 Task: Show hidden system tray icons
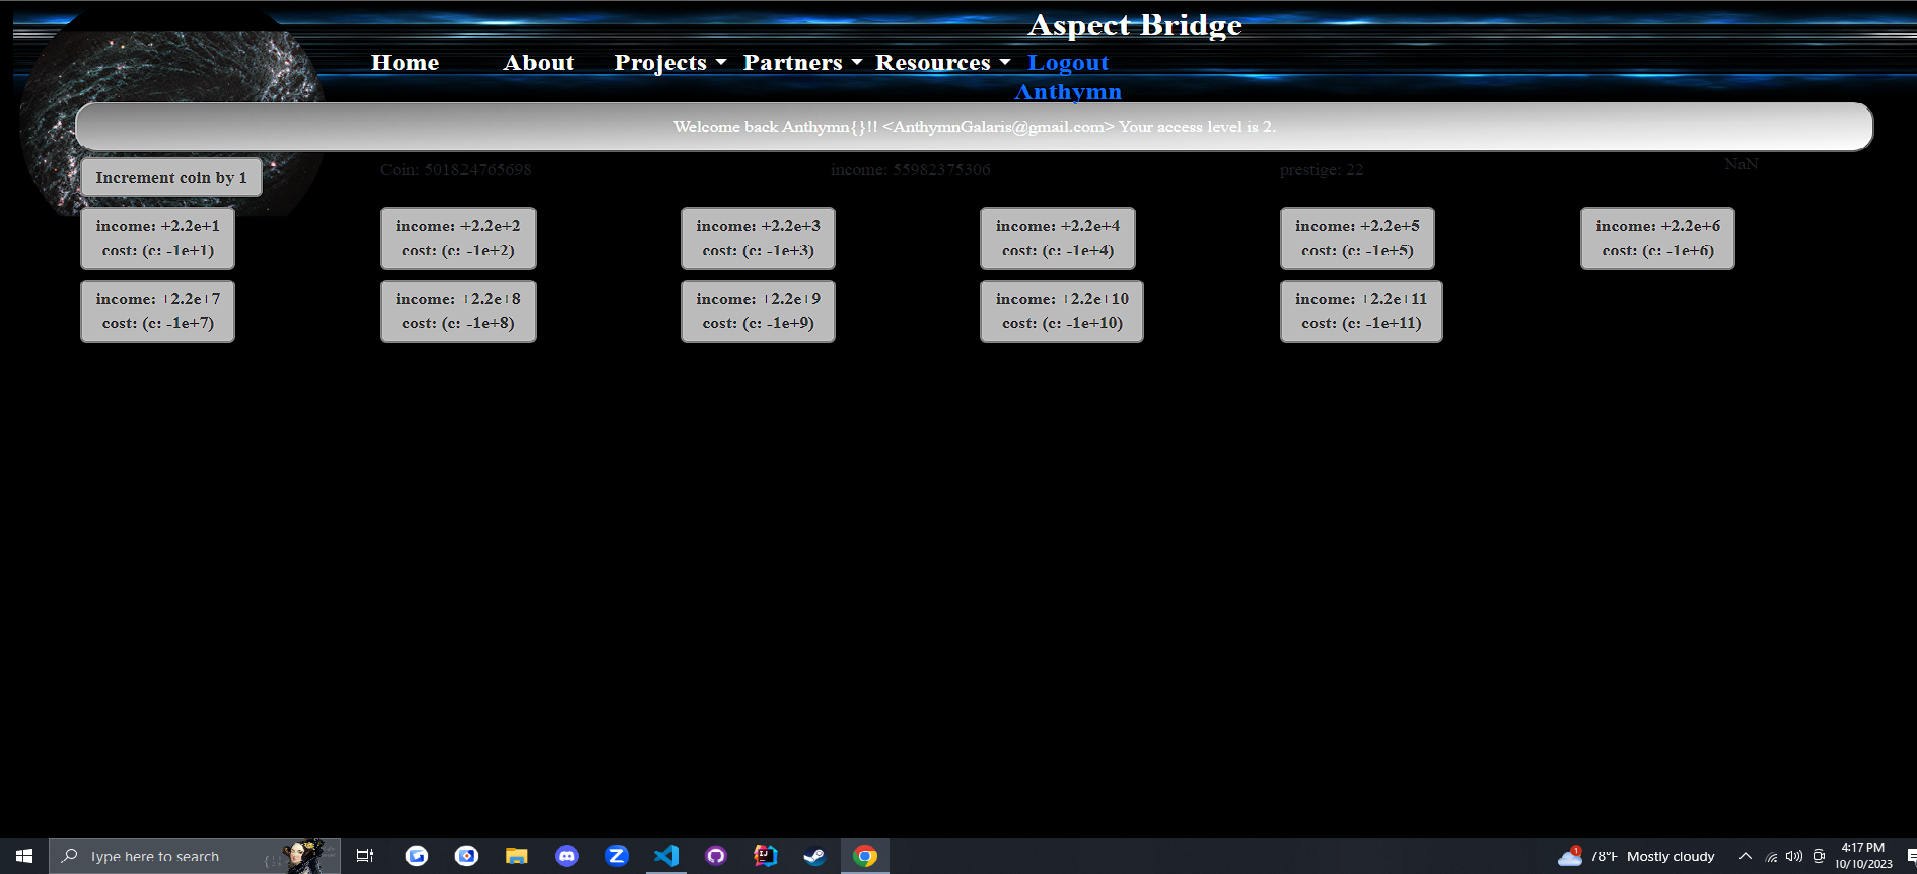pyautogui.click(x=1745, y=856)
